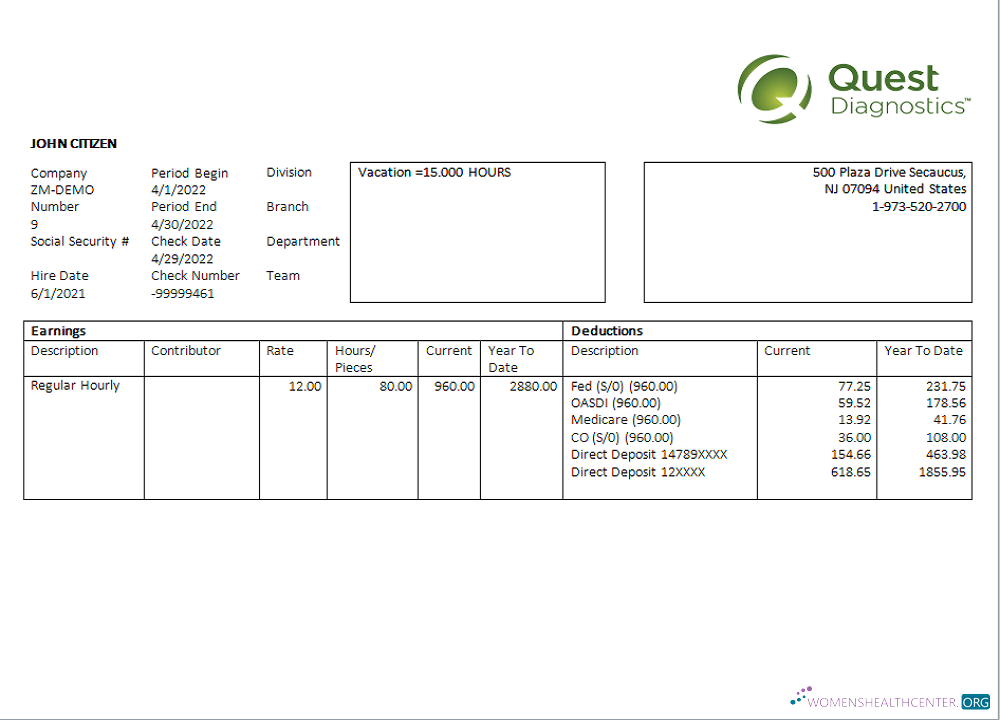Click the ORG label in the footer badge
This screenshot has width=1000, height=720.
(975, 700)
